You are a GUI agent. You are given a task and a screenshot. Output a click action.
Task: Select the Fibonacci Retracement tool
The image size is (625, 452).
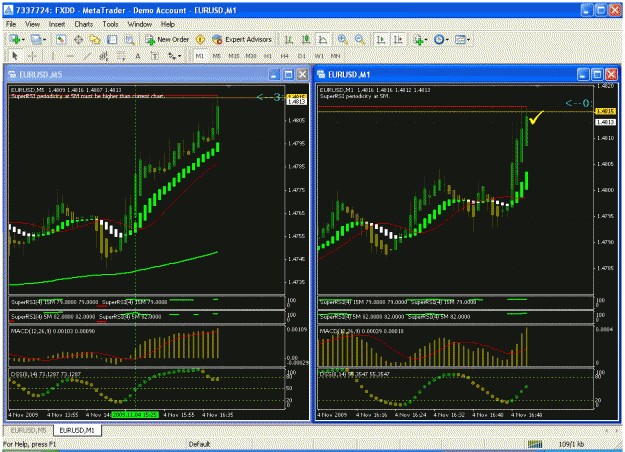click(121, 56)
